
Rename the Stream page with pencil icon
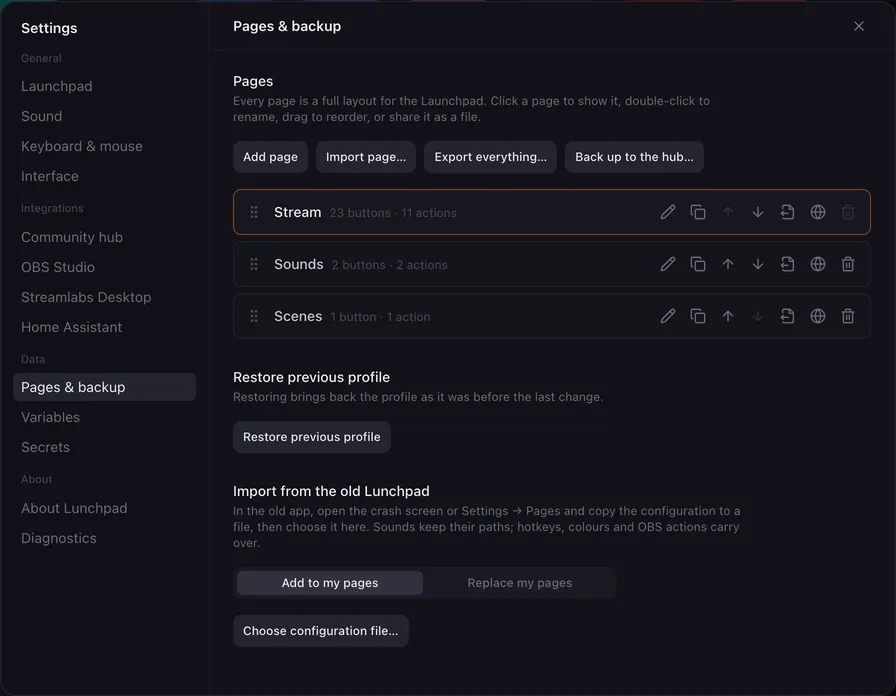[667, 212]
